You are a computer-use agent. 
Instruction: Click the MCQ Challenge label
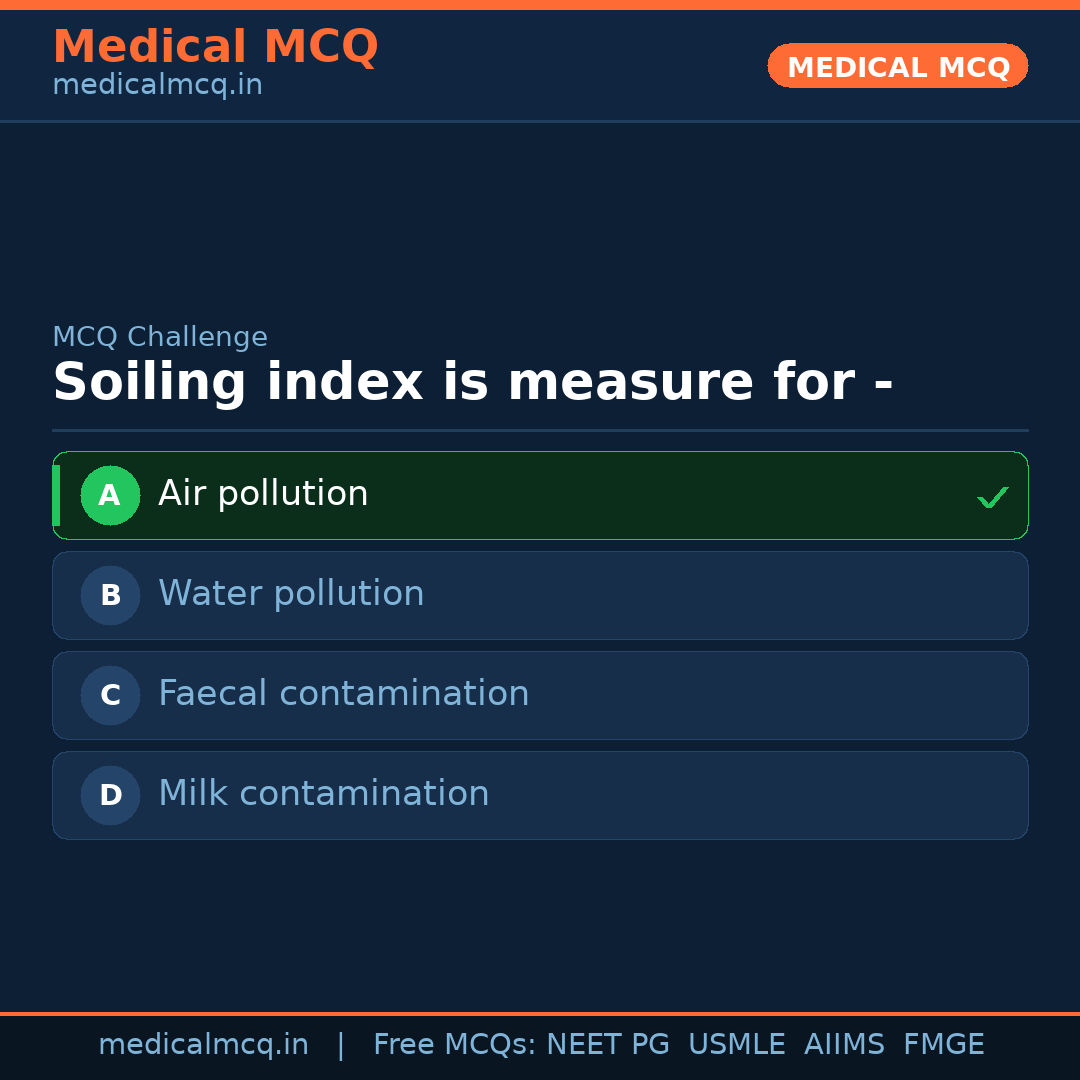[x=160, y=338]
